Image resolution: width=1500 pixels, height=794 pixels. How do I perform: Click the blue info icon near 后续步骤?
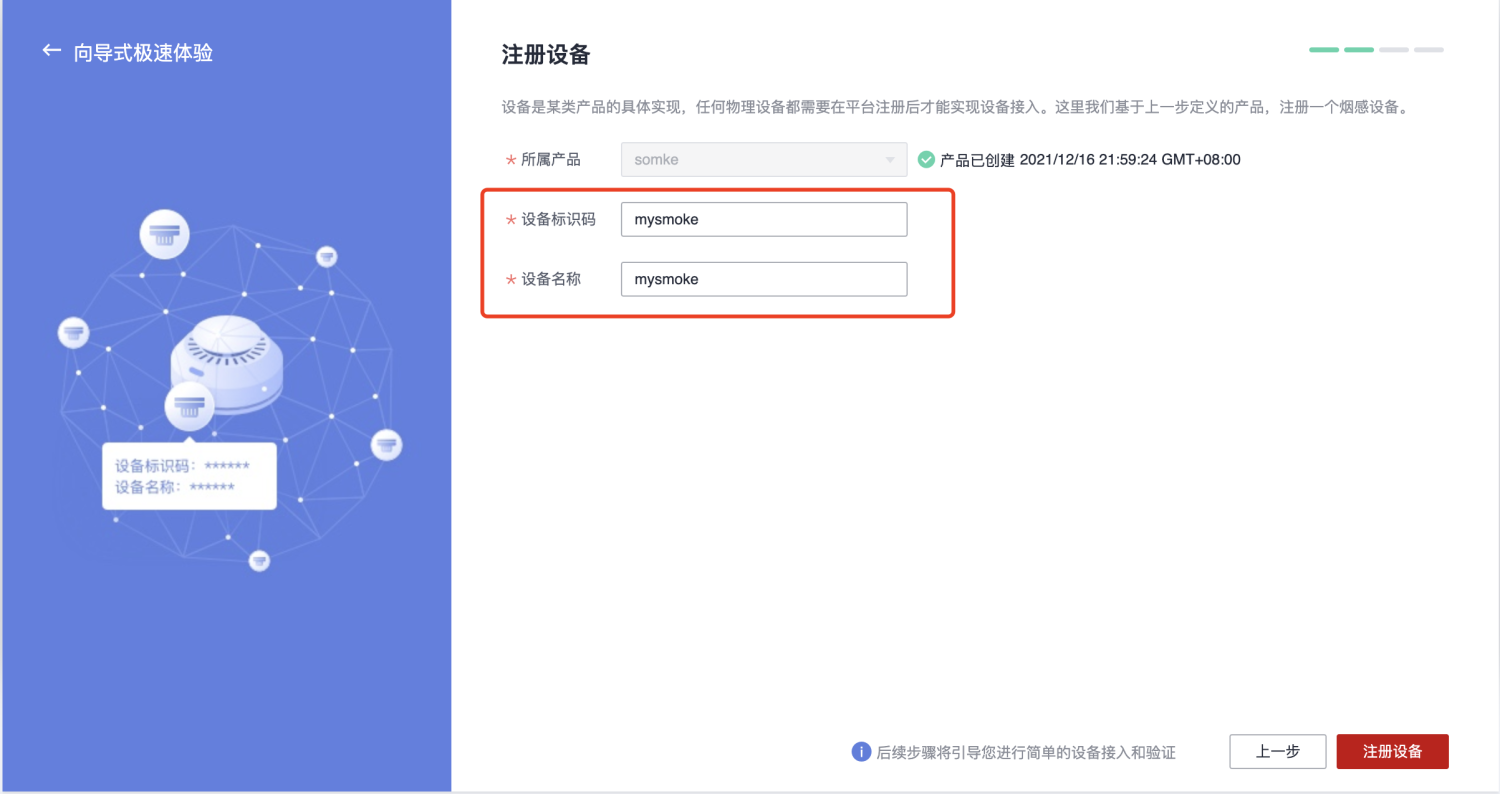tap(861, 751)
